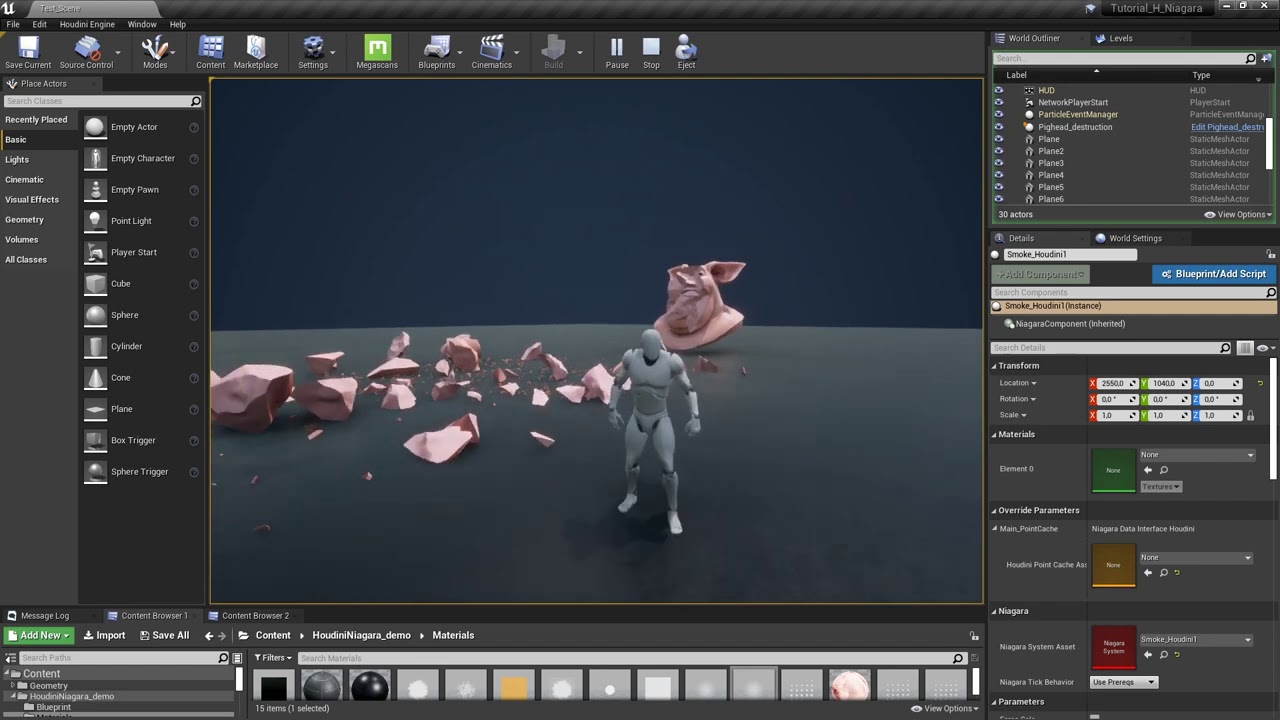Pick the Cube primitive icon
The width and height of the screenshot is (1280, 720).
[x=95, y=284]
